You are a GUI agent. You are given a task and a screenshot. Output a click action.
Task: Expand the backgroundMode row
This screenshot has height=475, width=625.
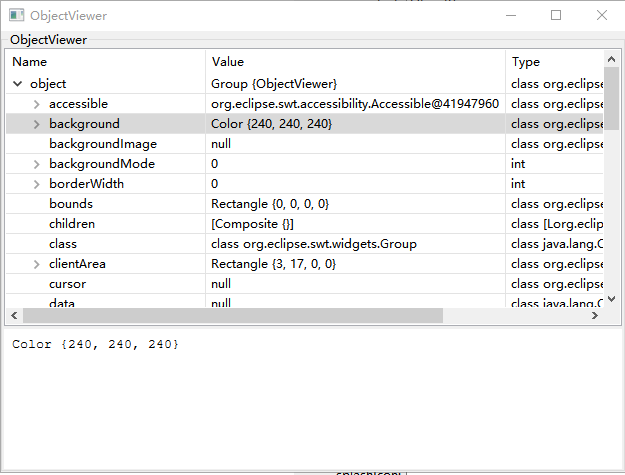tap(37, 164)
